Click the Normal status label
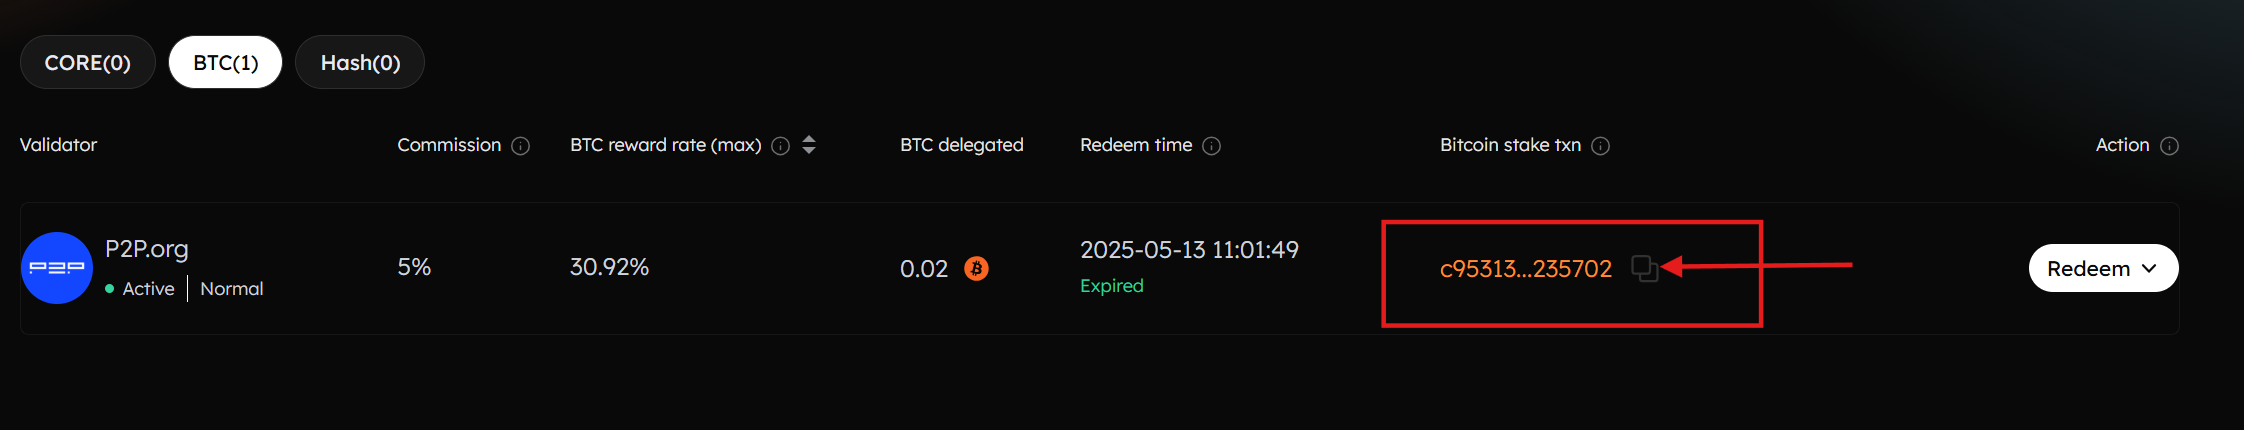The height and width of the screenshot is (430, 2244). (232, 289)
